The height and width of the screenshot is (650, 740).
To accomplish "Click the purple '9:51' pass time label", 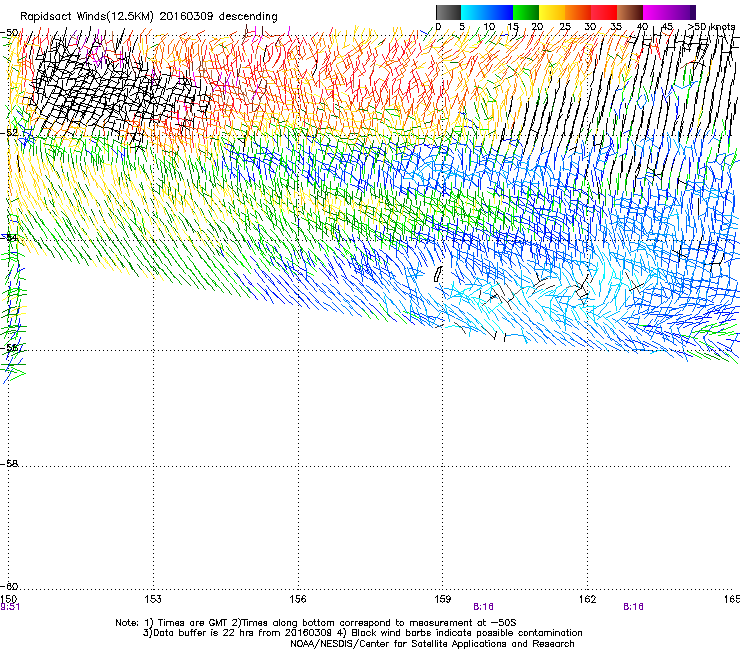I will (x=10, y=607).
